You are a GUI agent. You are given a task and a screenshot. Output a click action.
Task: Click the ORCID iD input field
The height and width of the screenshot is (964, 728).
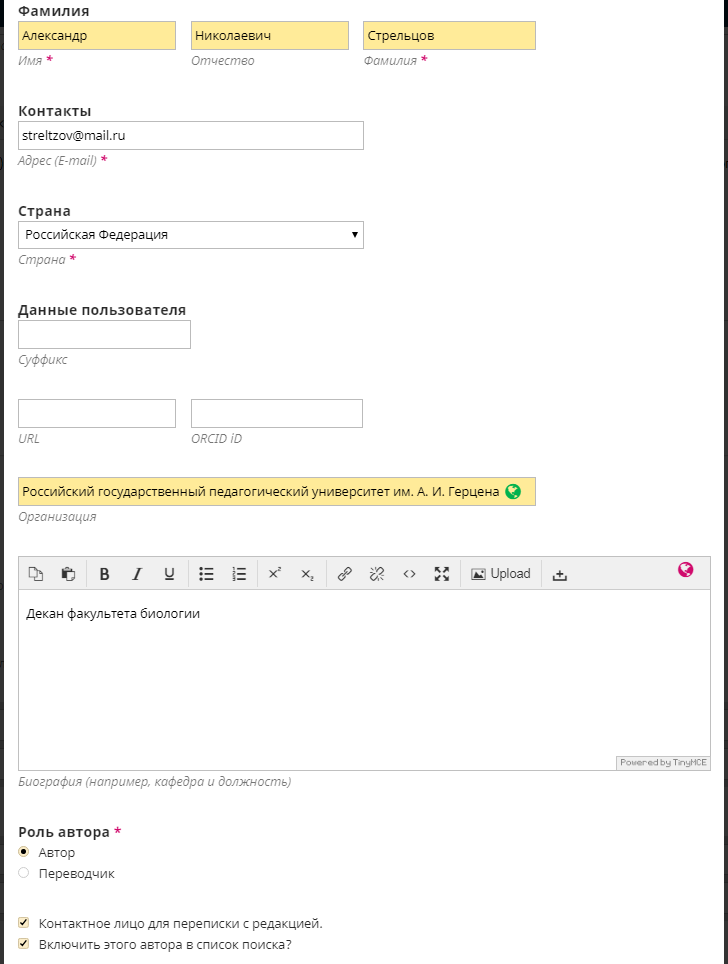(x=276, y=414)
